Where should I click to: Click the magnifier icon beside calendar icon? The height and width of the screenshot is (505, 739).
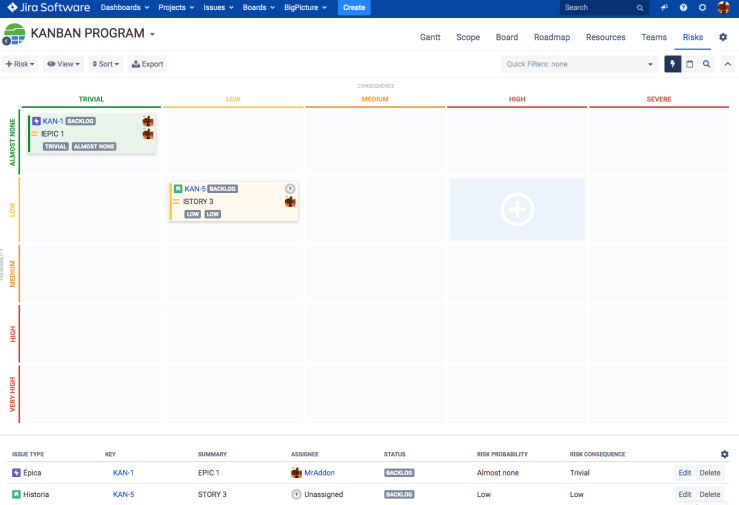point(706,64)
